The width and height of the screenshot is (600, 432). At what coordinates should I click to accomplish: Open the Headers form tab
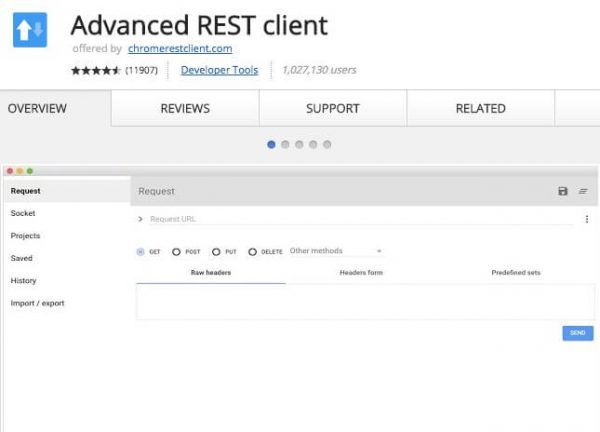361,272
